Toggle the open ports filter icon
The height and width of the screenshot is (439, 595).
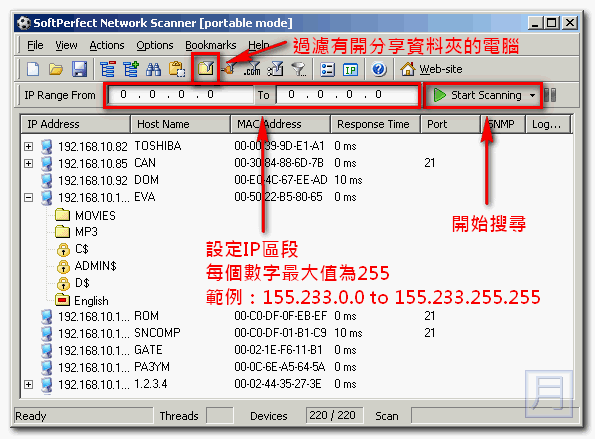(230, 69)
